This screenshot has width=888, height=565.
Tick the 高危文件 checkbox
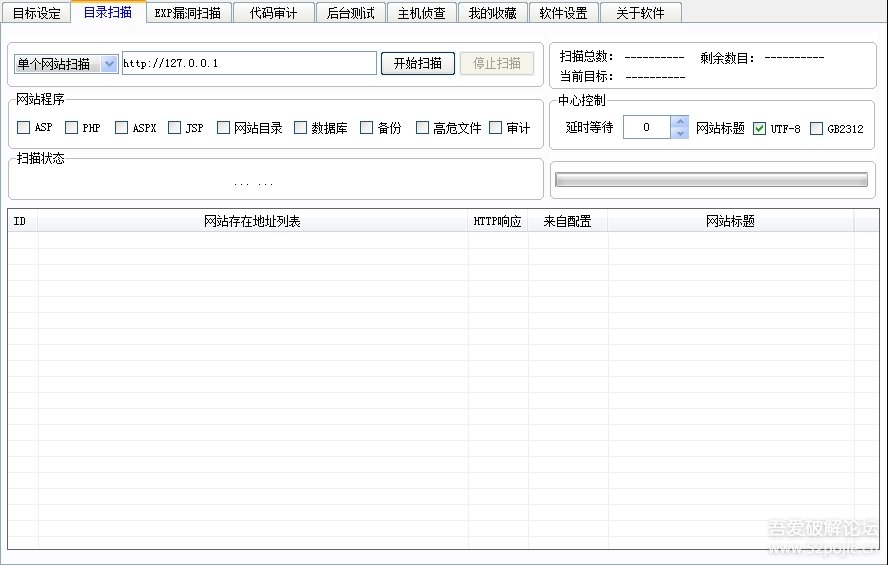pos(422,127)
